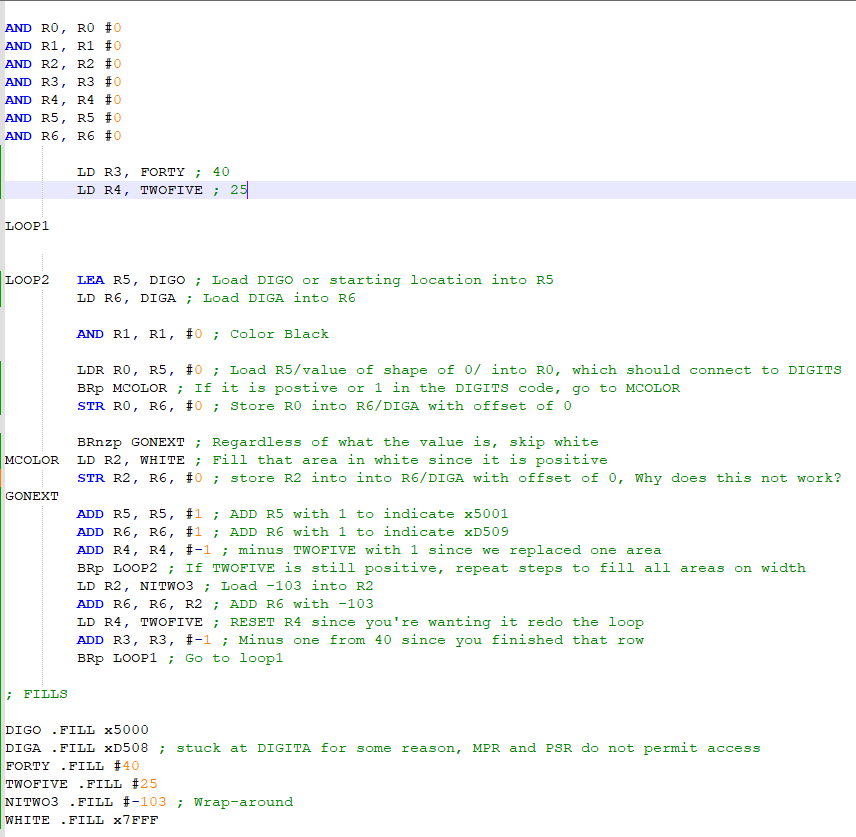Click the green margin bar beside LD R3, FORTY
This screenshot has height=837, width=856.
point(3,171)
